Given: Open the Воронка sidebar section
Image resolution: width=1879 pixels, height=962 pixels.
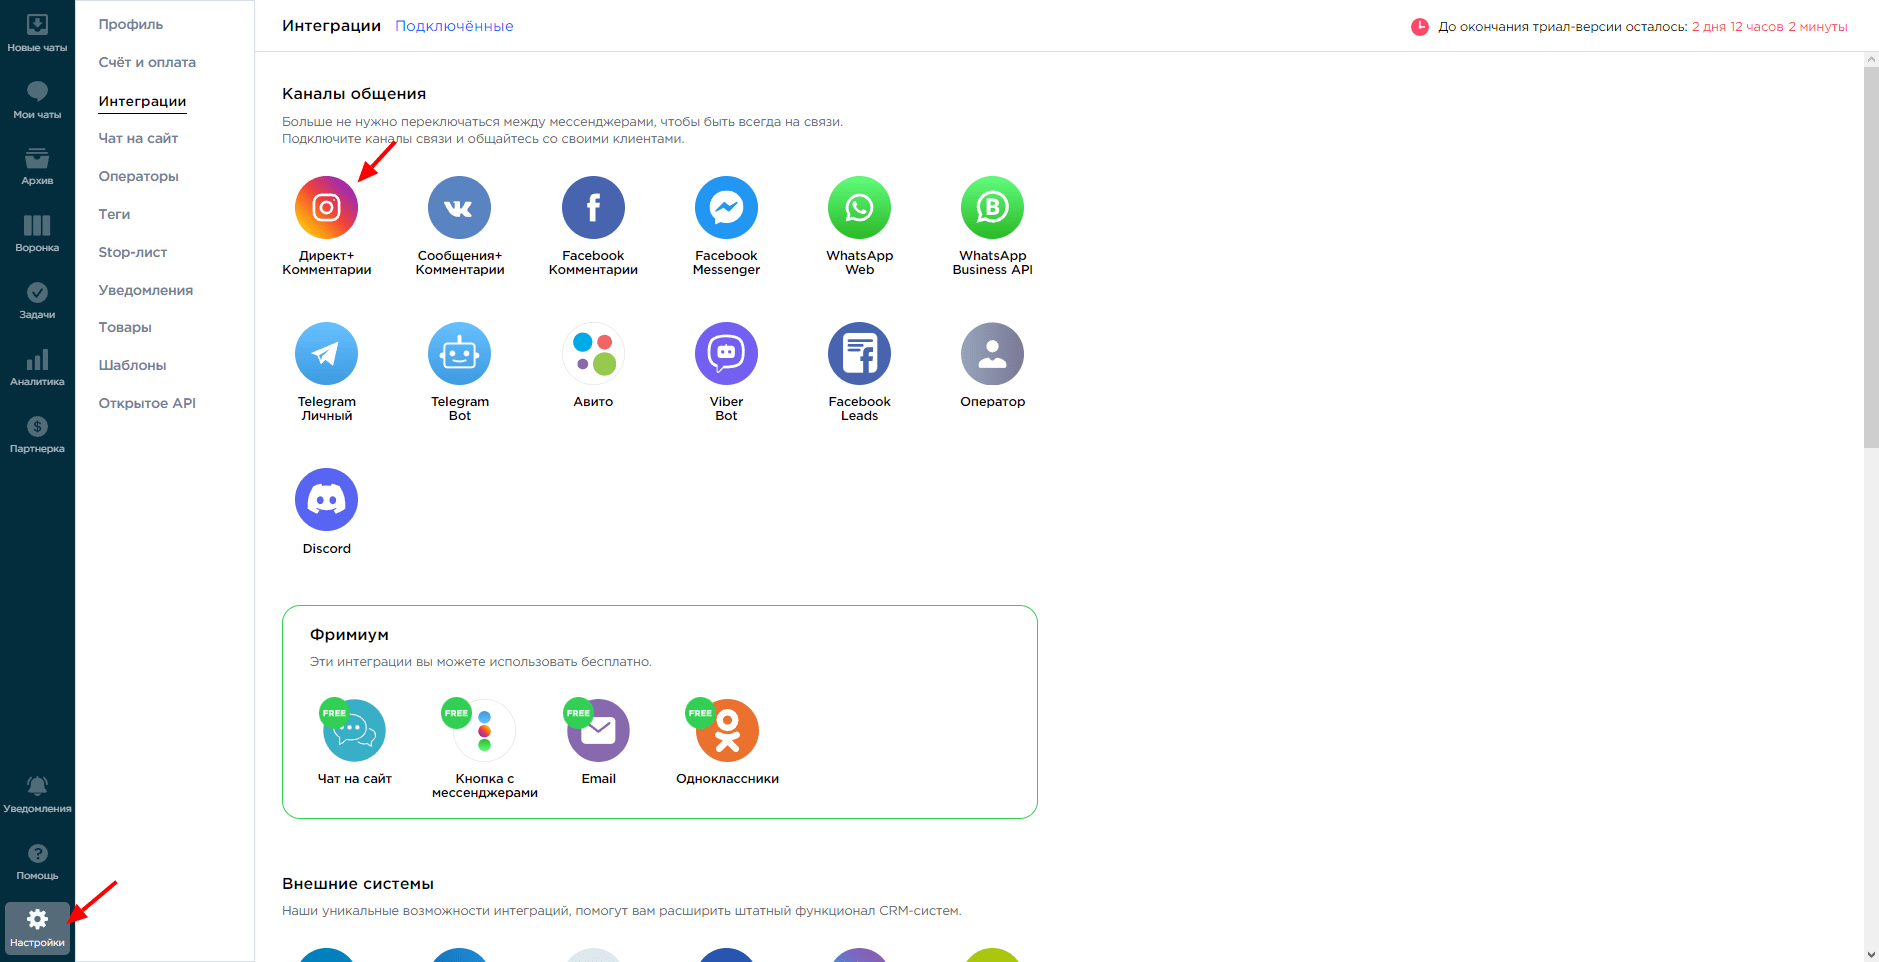Looking at the screenshot, I should click(37, 233).
